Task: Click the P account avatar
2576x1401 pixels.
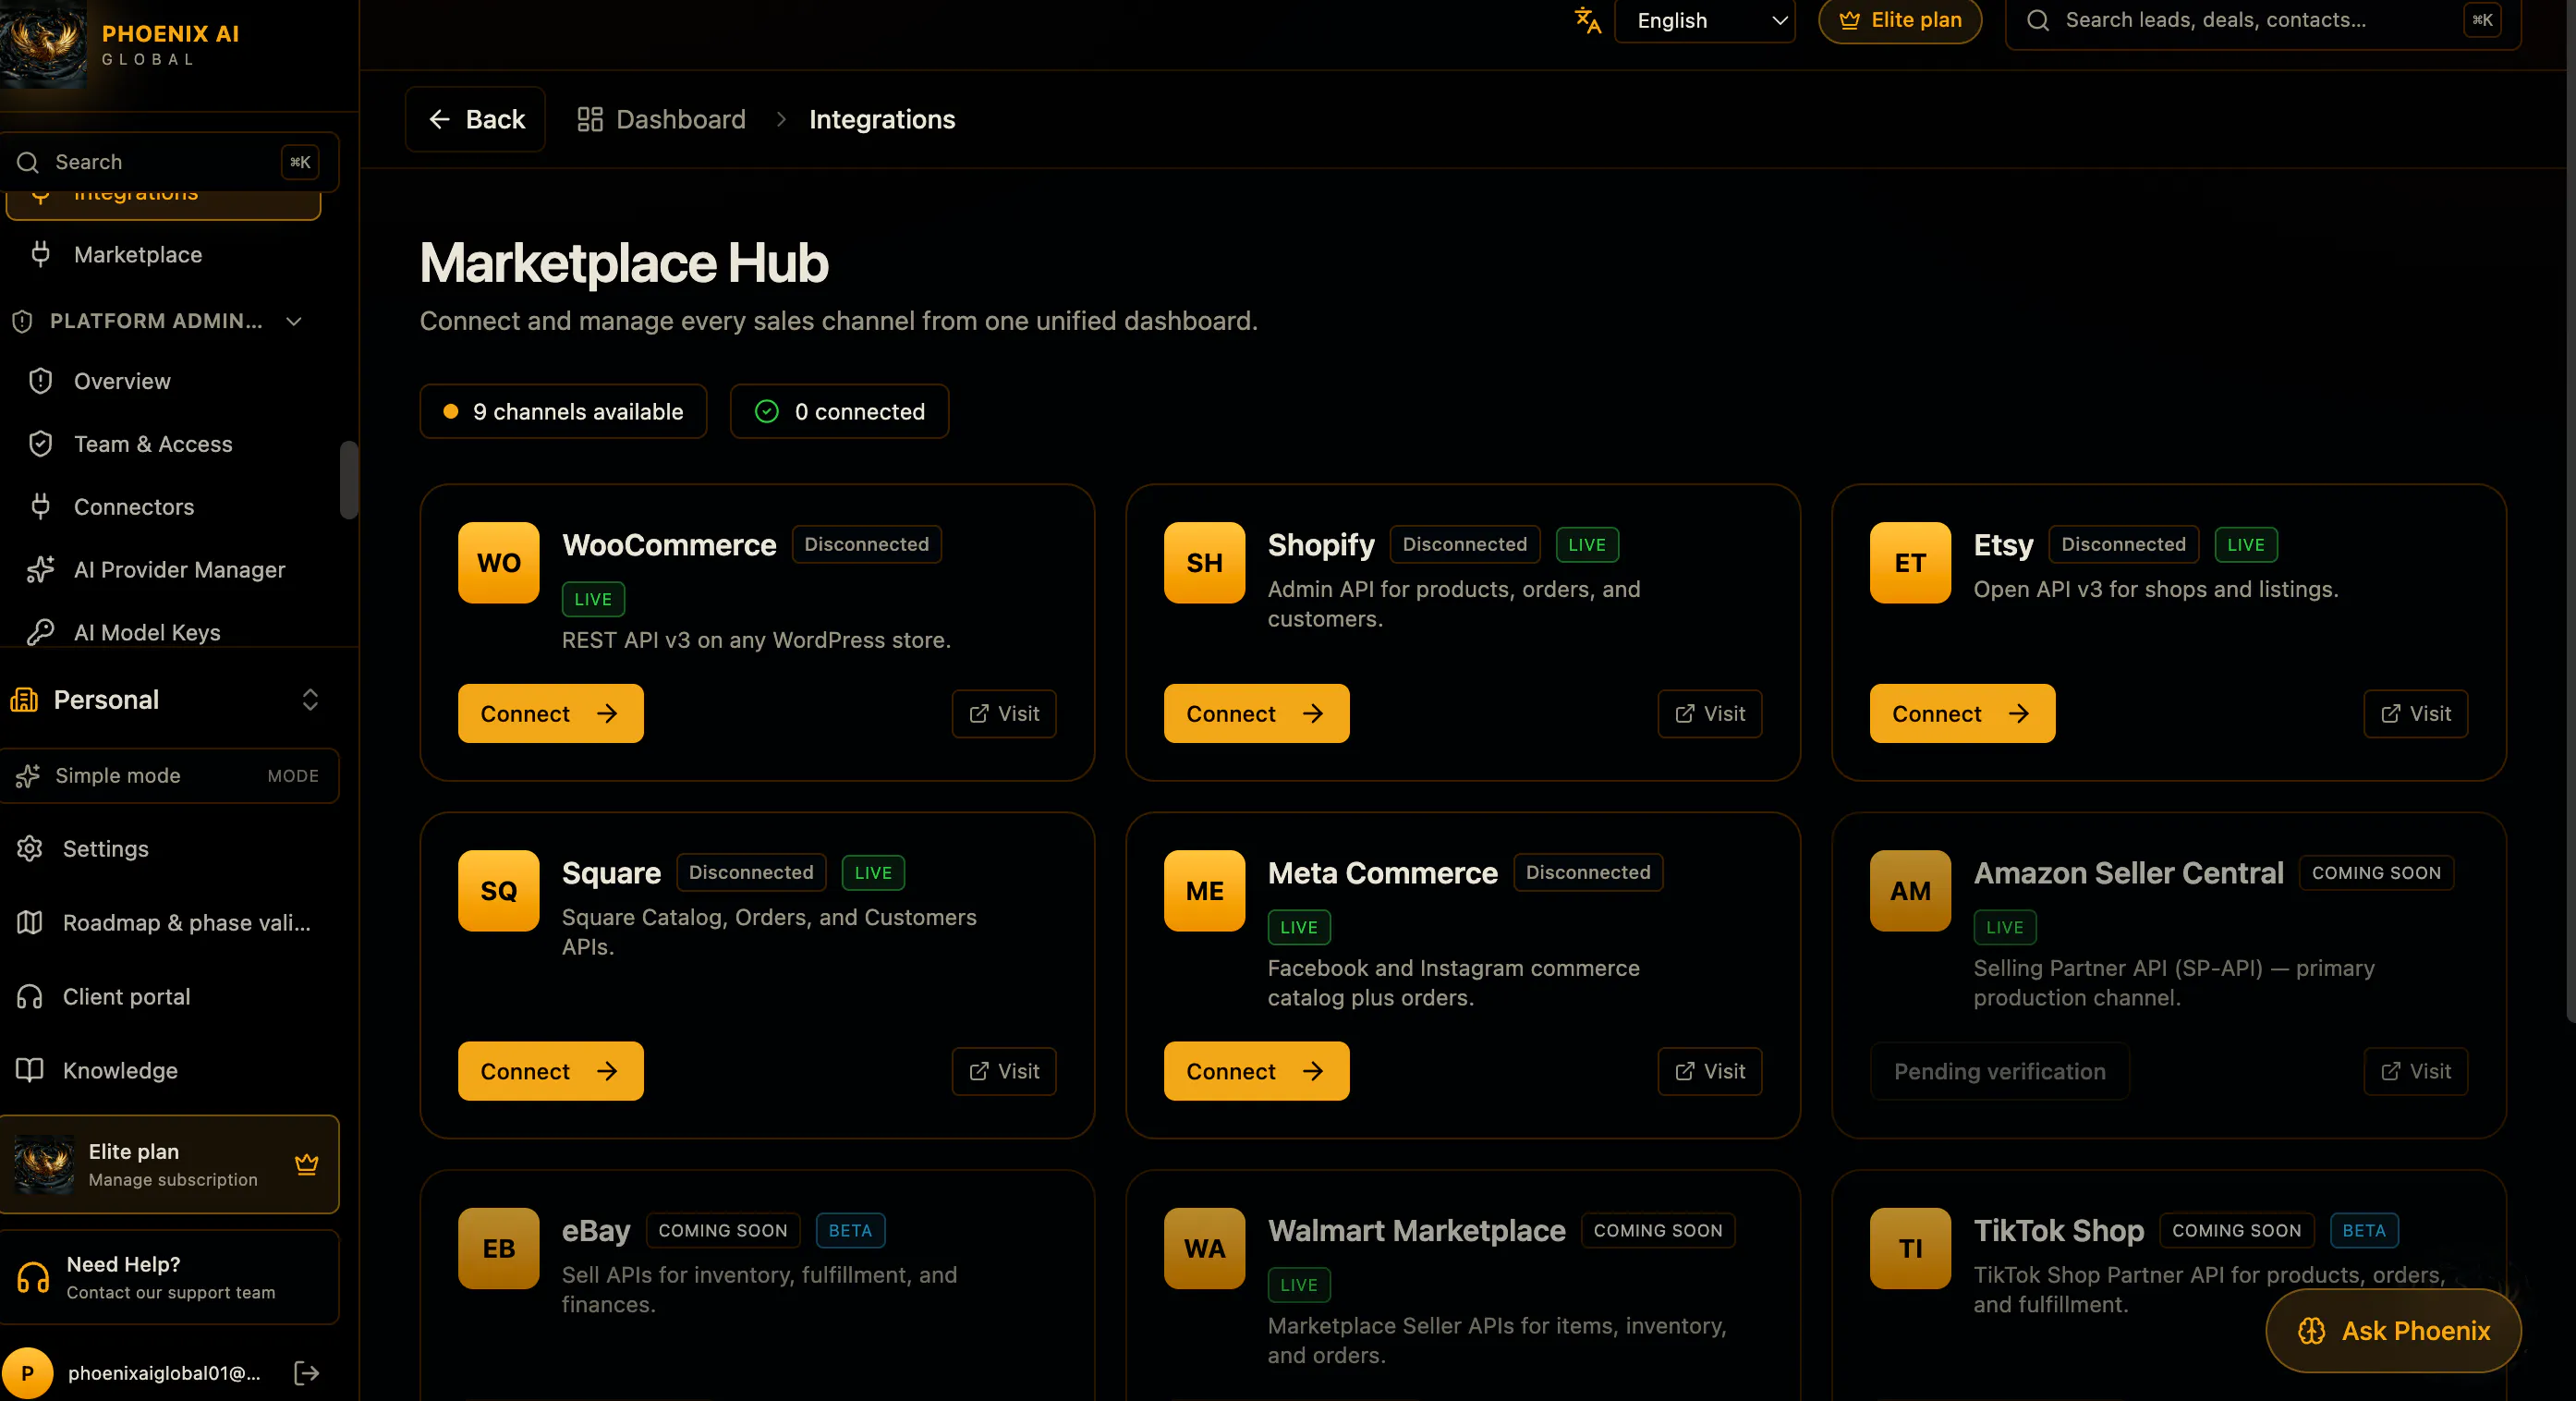Action: 27,1373
